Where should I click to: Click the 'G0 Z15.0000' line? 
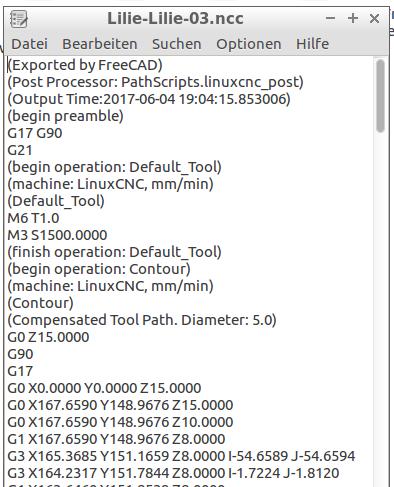[x=48, y=337]
